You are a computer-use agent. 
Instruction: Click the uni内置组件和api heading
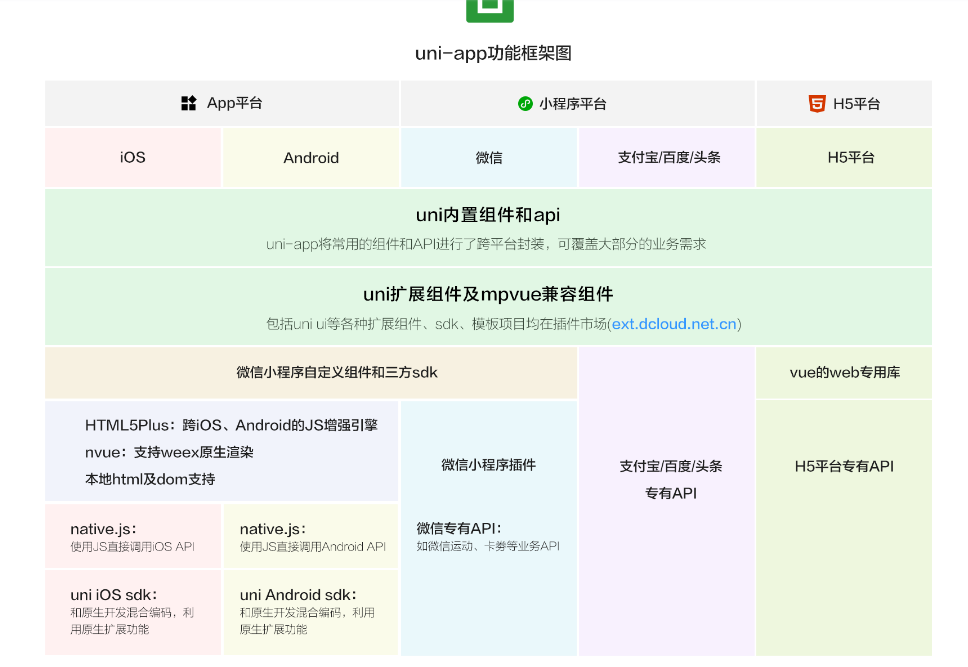pos(488,215)
